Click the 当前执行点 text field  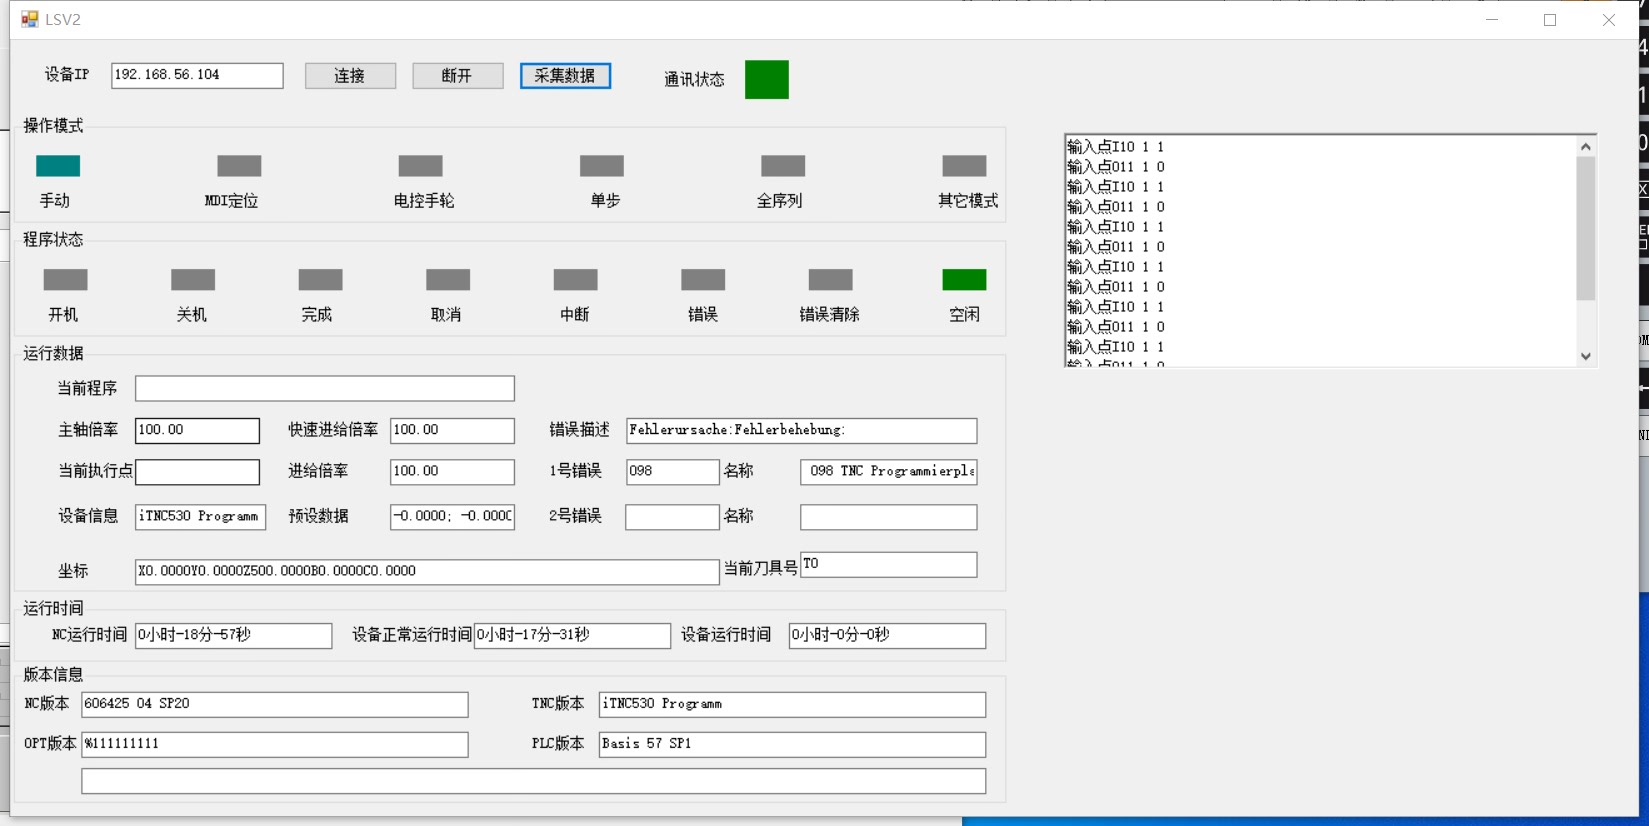(x=197, y=472)
